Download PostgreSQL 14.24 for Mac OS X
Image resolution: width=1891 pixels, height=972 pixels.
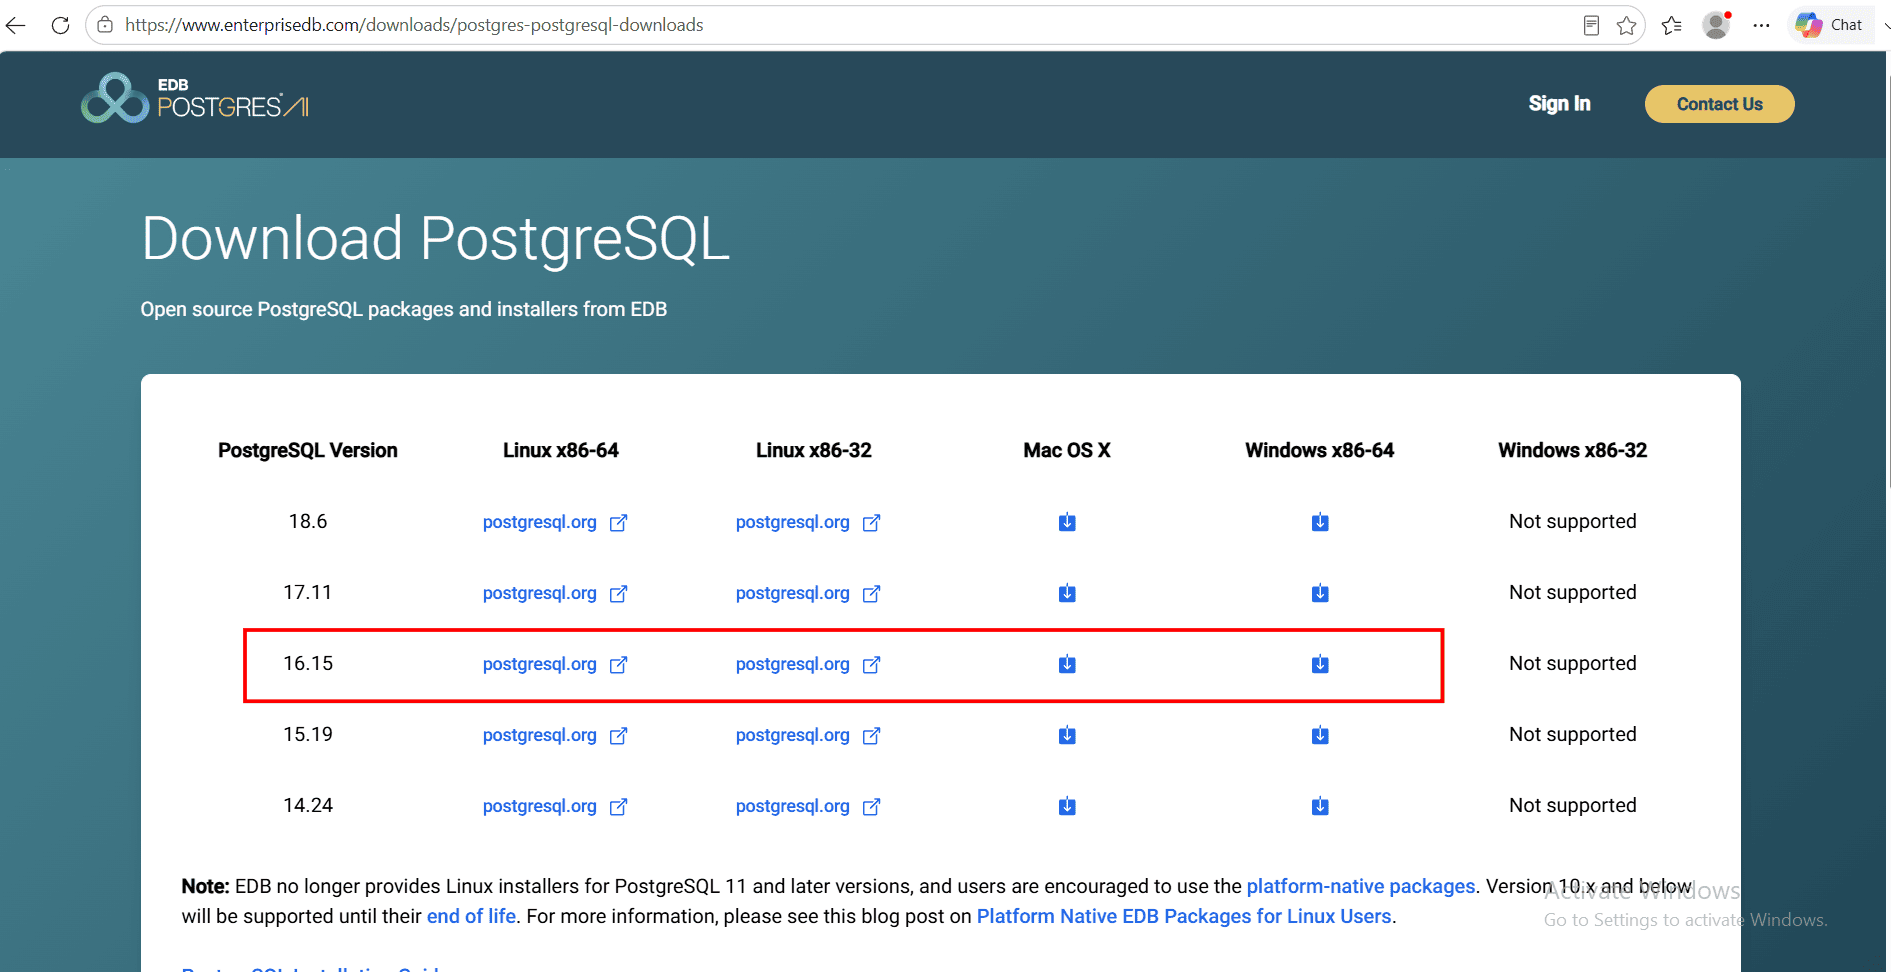1067,806
